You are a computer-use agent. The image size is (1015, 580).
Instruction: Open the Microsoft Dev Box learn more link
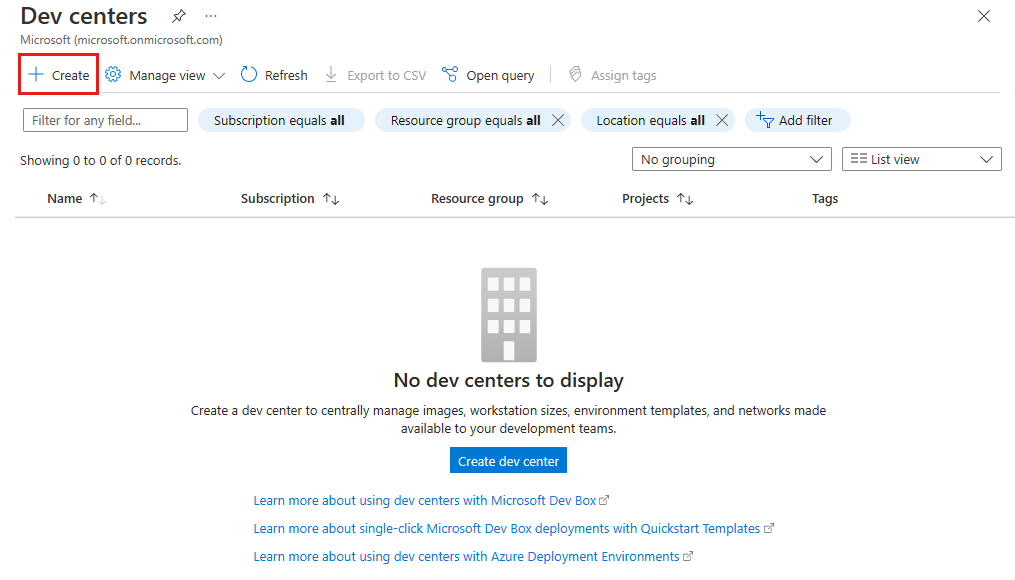[x=431, y=500]
